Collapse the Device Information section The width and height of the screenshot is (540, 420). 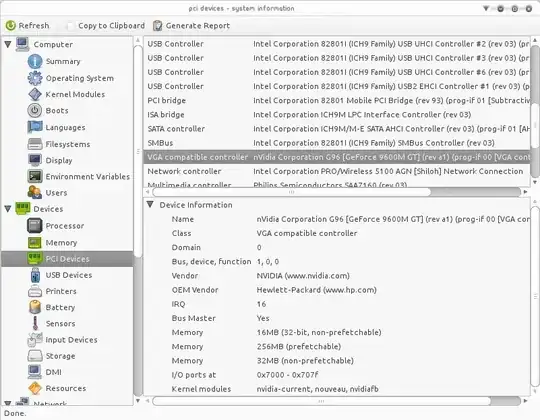(x=150, y=204)
